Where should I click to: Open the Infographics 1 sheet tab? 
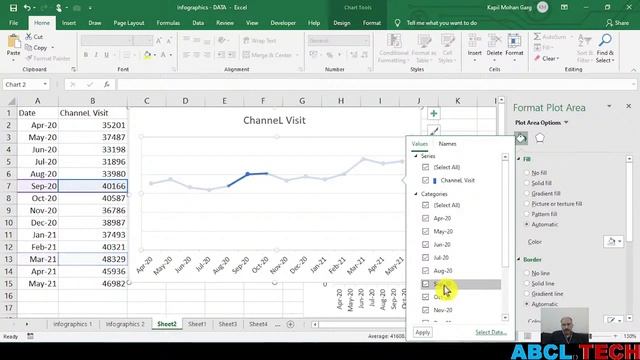(73, 324)
